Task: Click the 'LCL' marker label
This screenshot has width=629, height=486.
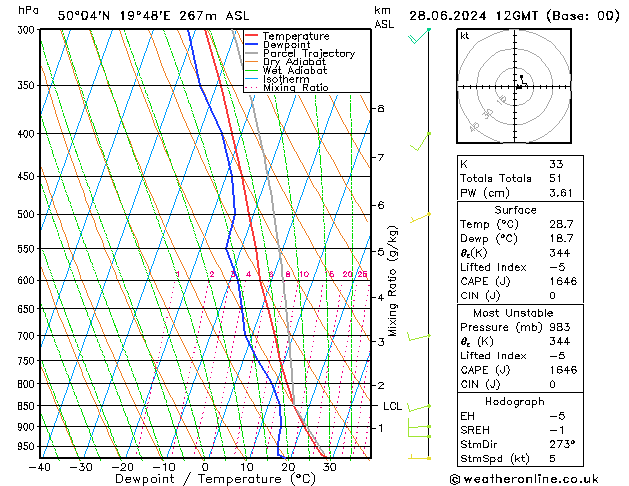Action: pos(392,406)
